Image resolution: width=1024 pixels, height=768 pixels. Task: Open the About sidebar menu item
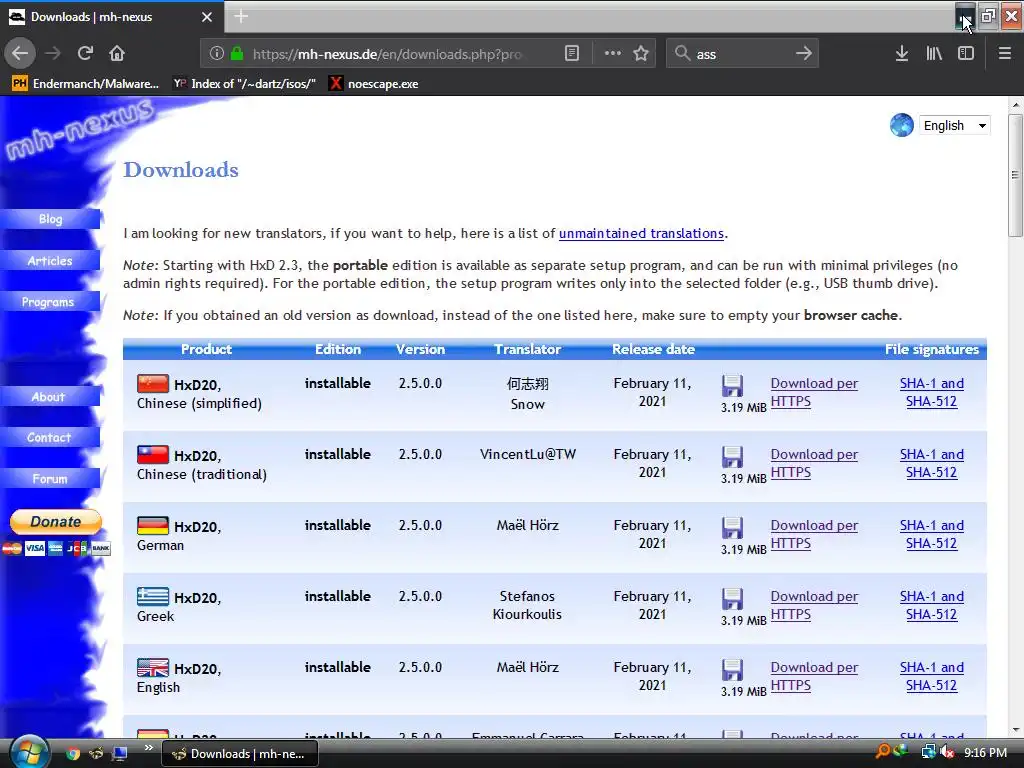50,396
